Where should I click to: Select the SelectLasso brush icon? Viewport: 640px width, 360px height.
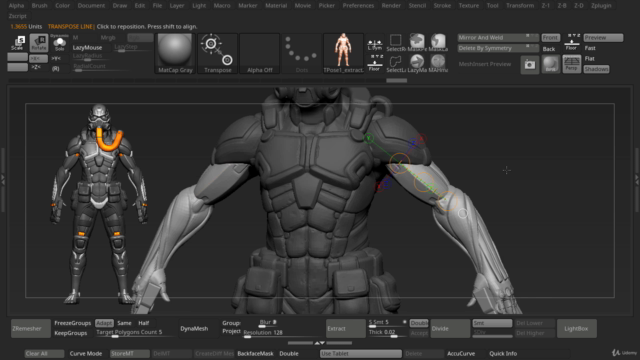pyautogui.click(x=396, y=64)
